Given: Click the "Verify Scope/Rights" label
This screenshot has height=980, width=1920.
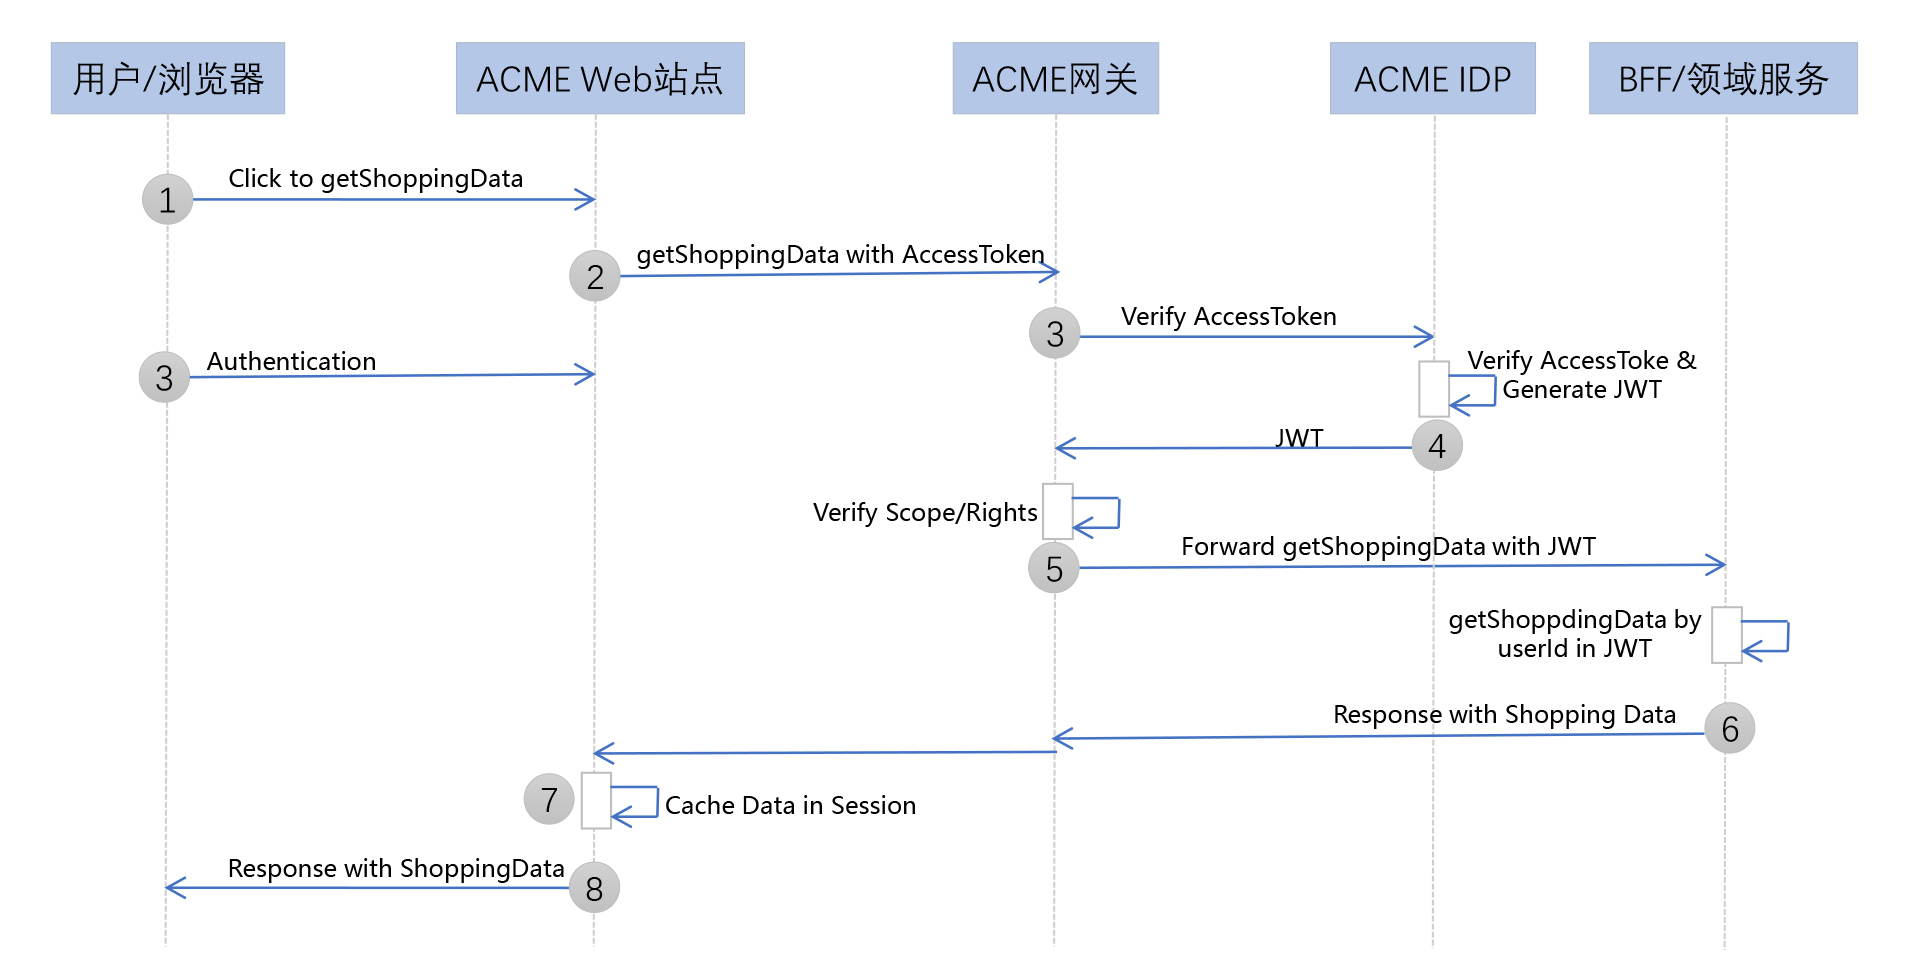Looking at the screenshot, I should pyautogui.click(x=925, y=512).
